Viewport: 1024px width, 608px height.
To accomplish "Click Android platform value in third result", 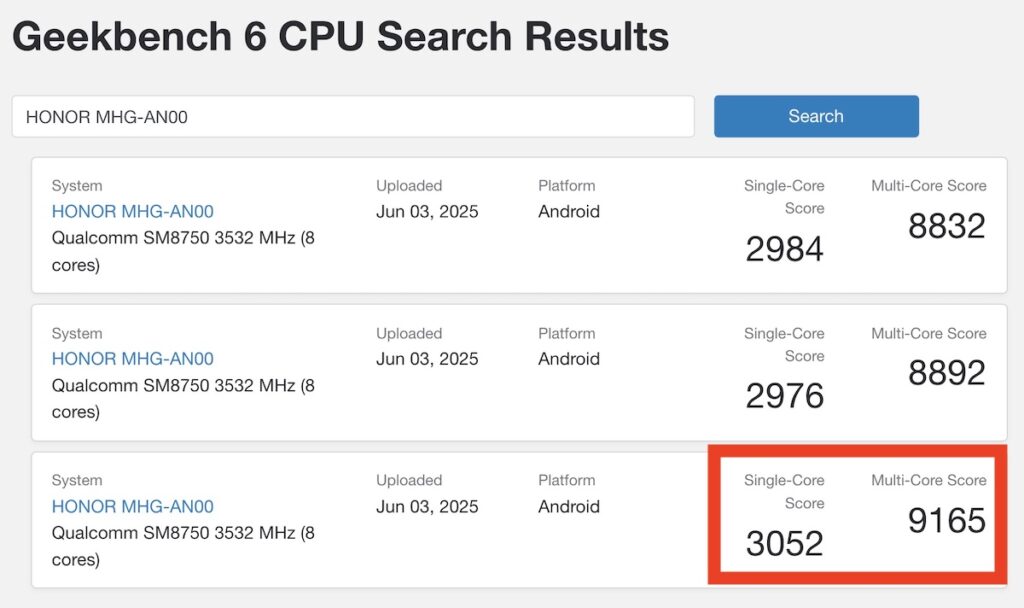I will (569, 506).
